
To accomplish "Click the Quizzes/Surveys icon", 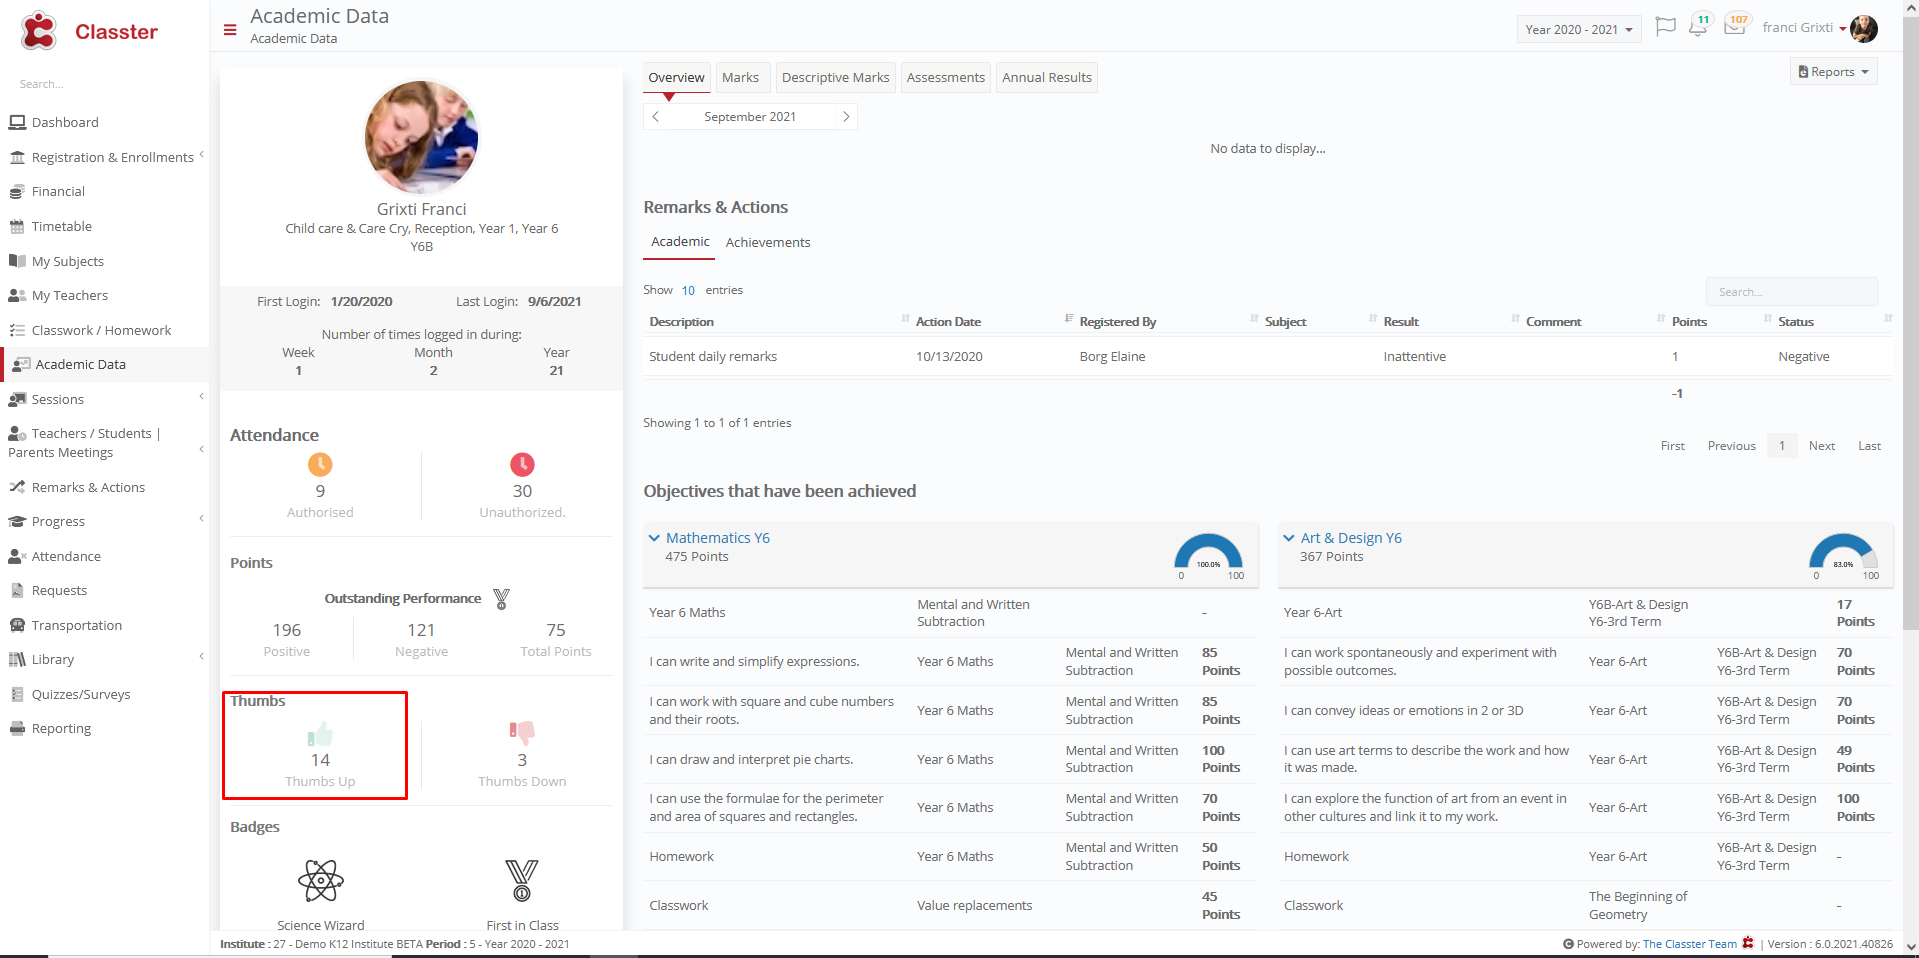I will click(17, 694).
